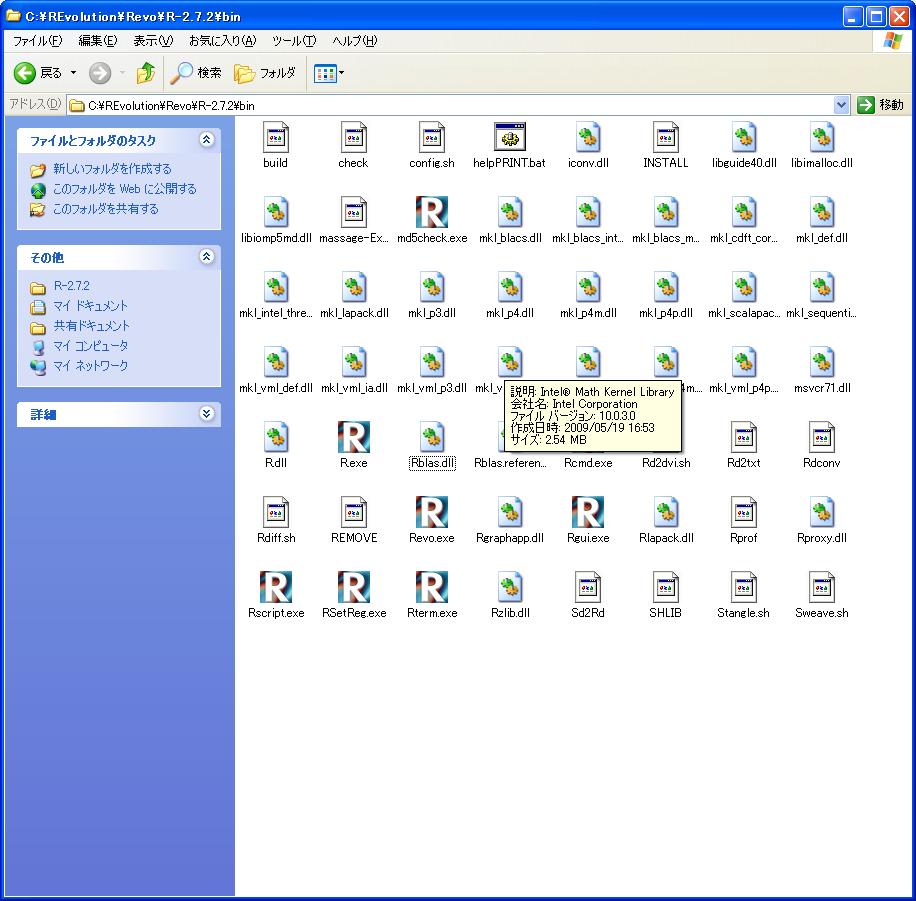Expand the 詳細 details panel
Screen dimensions: 916x901
pos(206,413)
